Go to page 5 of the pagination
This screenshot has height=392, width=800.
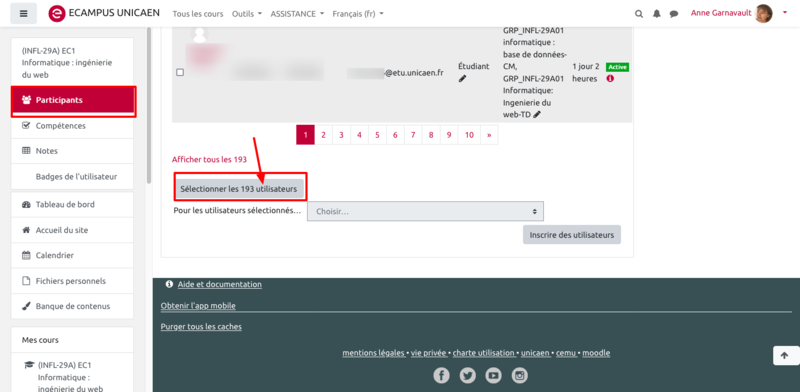coord(377,135)
